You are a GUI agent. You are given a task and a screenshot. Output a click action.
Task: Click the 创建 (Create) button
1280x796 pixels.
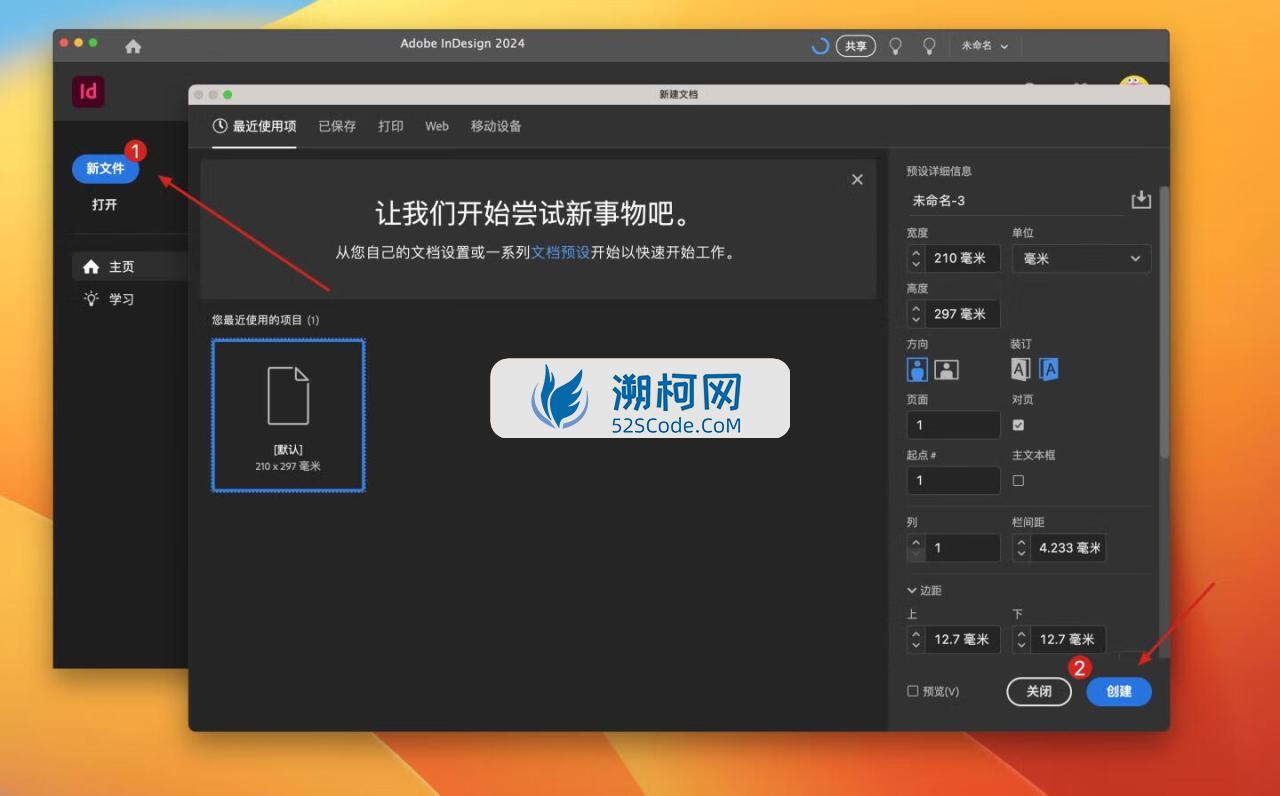click(x=1119, y=691)
